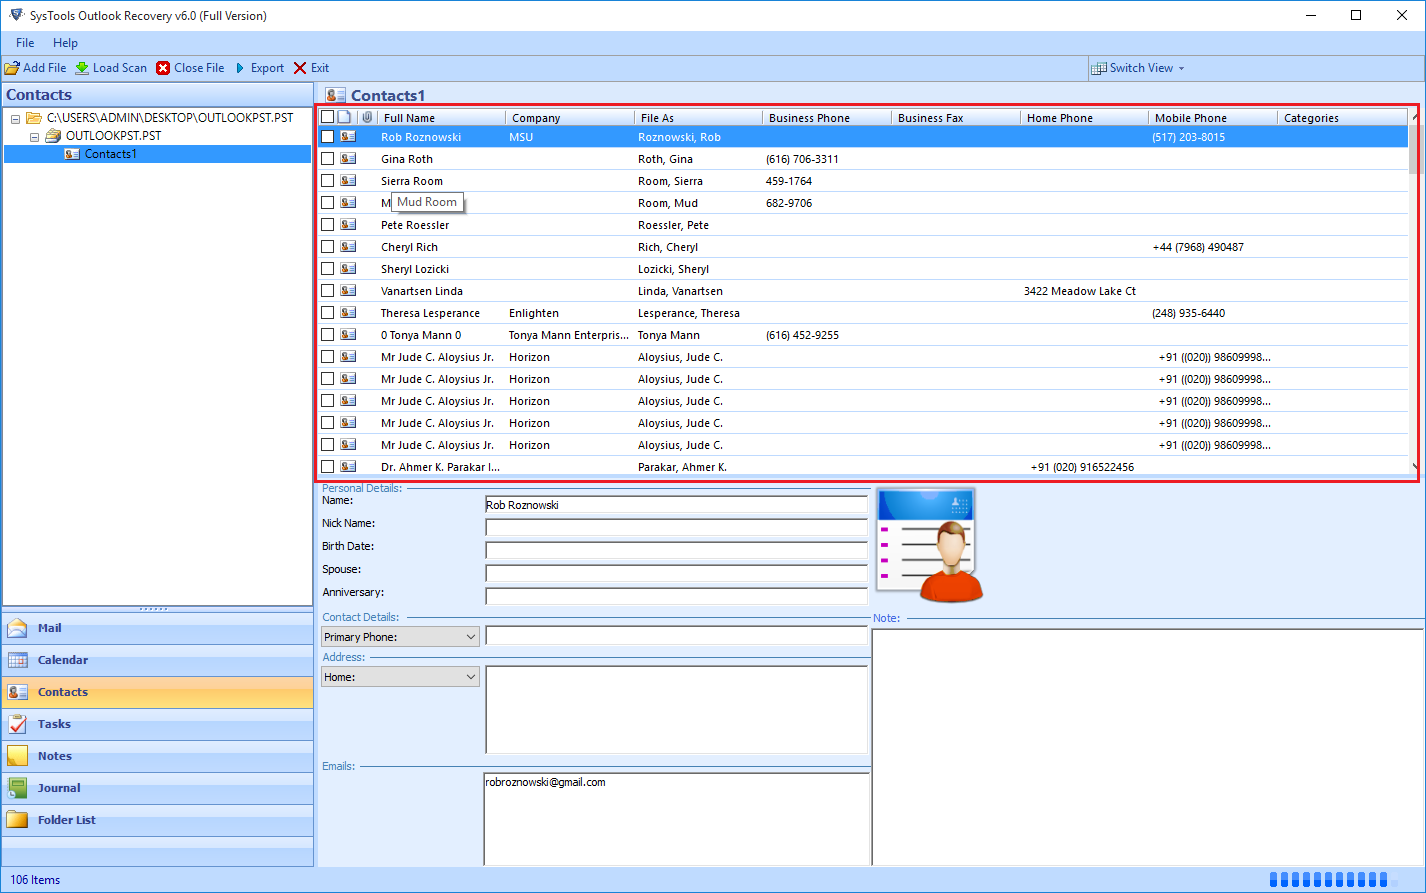Image resolution: width=1426 pixels, height=893 pixels.
Task: Click the Contacts card icon in the sidebar
Action: tap(18, 692)
